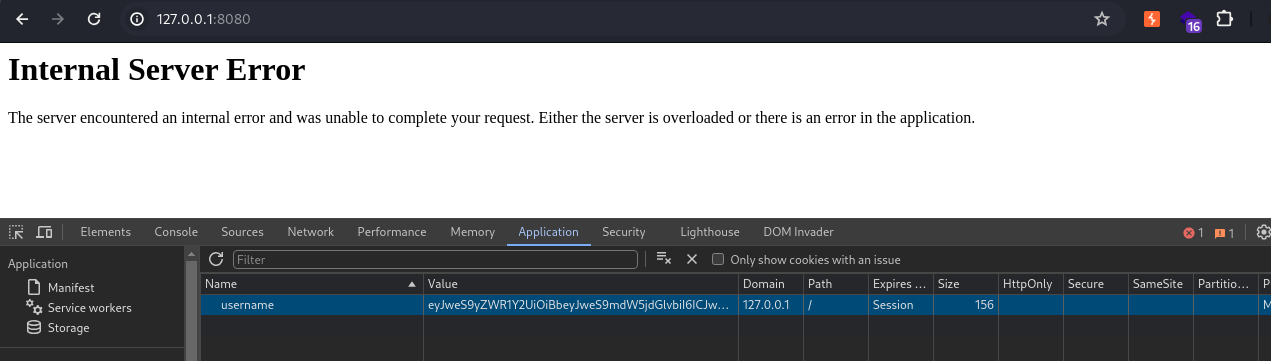
Task: Click the browser forward arrow
Action: [x=58, y=19]
